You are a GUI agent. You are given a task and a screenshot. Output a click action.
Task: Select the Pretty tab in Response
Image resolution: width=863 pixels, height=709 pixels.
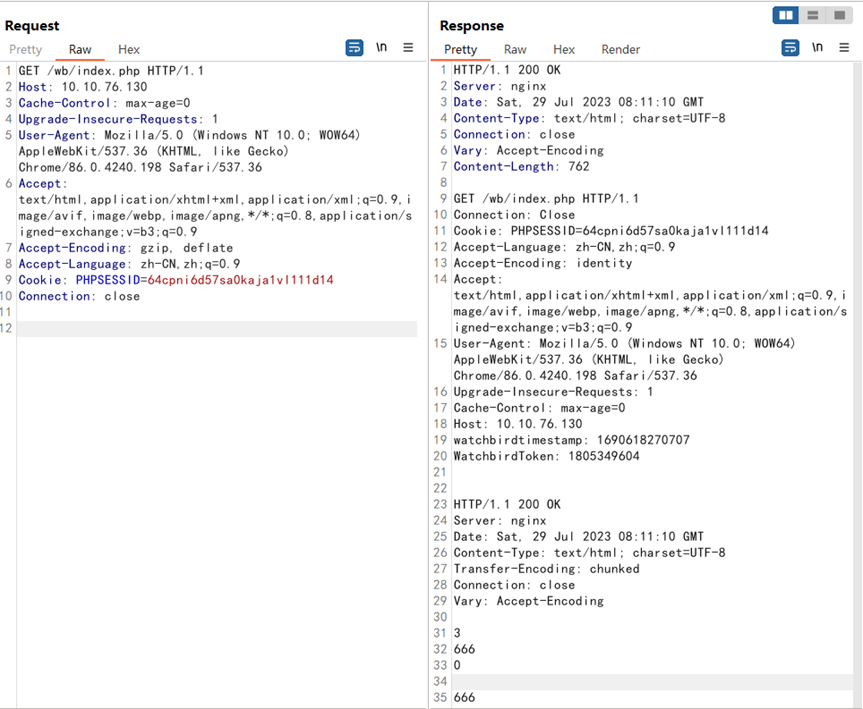click(x=461, y=49)
